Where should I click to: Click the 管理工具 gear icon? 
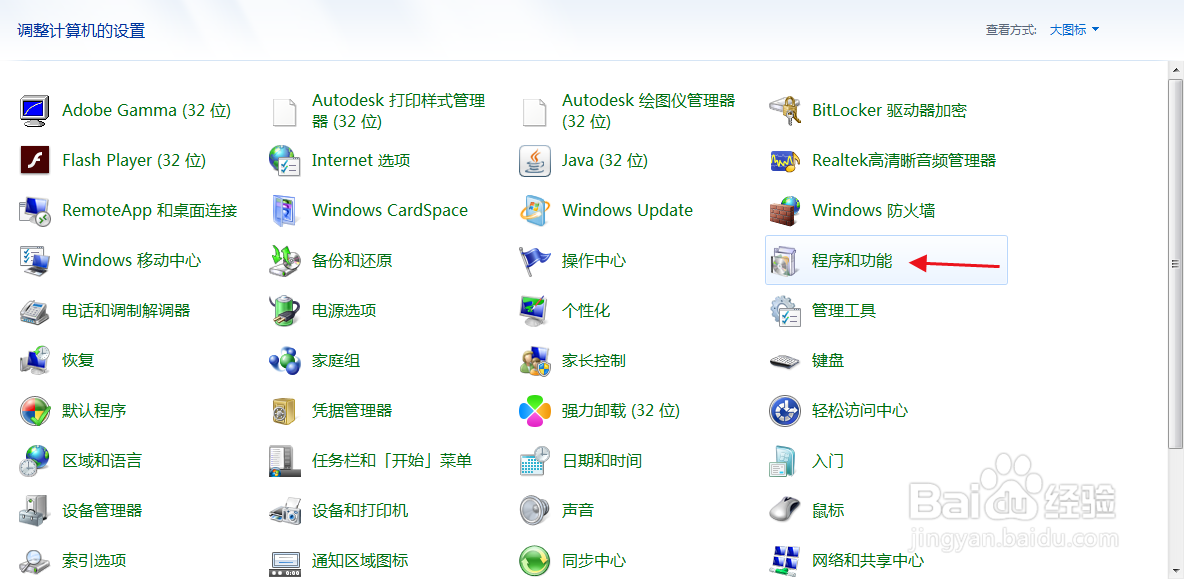[785, 310]
